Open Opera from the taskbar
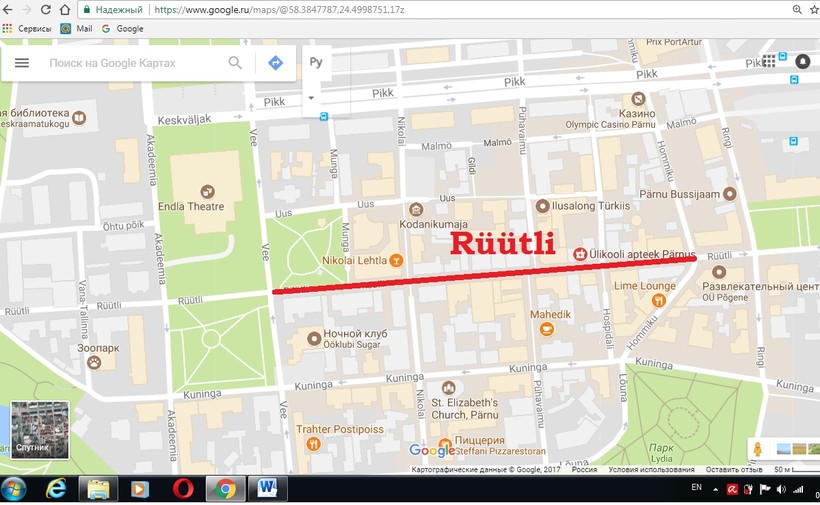This screenshot has height=505, width=820. click(182, 488)
